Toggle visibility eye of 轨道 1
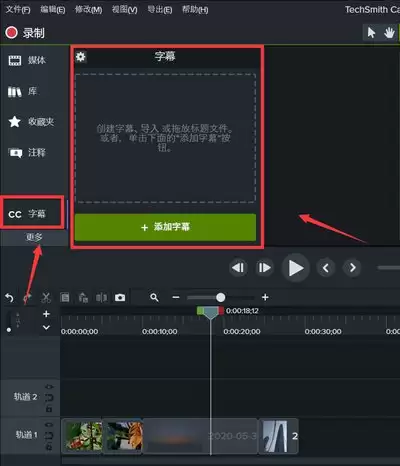 49,425
